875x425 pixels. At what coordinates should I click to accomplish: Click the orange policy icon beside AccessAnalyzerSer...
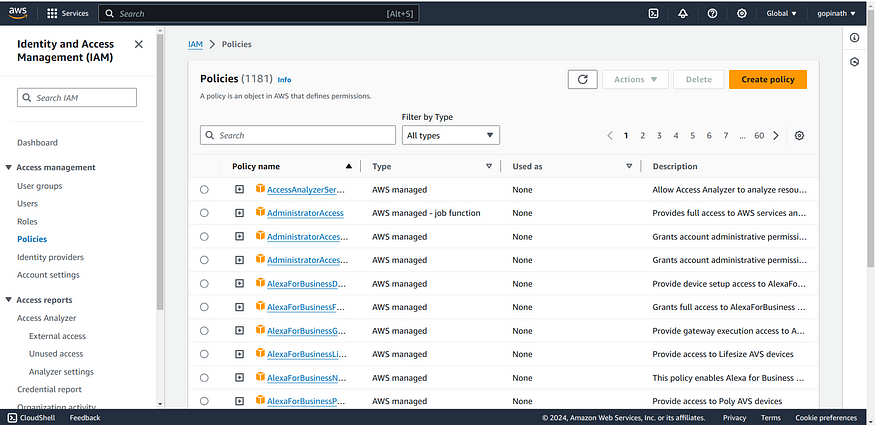[x=260, y=189]
